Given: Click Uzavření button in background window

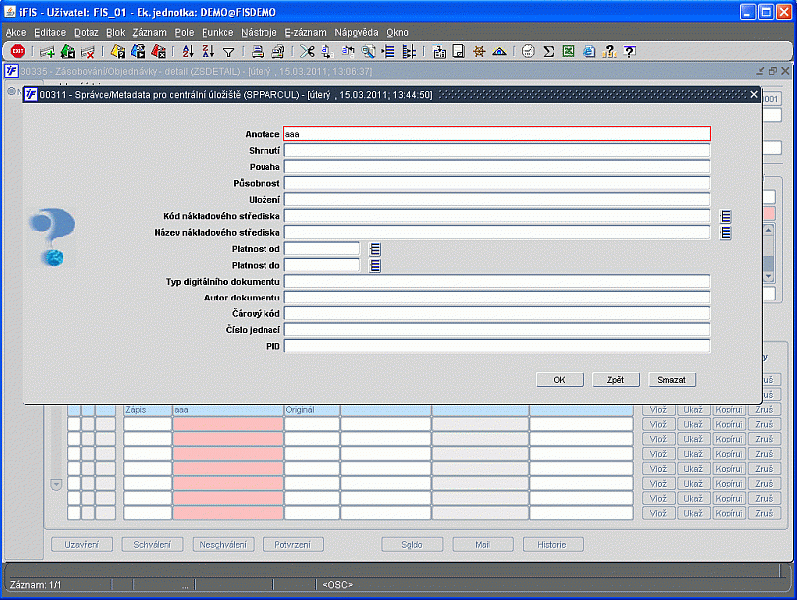Looking at the screenshot, I should [x=82, y=545].
